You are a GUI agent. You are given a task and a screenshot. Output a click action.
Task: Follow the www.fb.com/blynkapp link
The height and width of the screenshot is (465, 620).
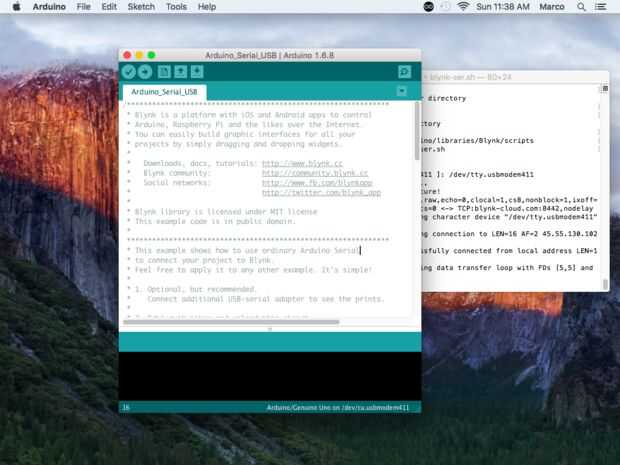tap(317, 183)
